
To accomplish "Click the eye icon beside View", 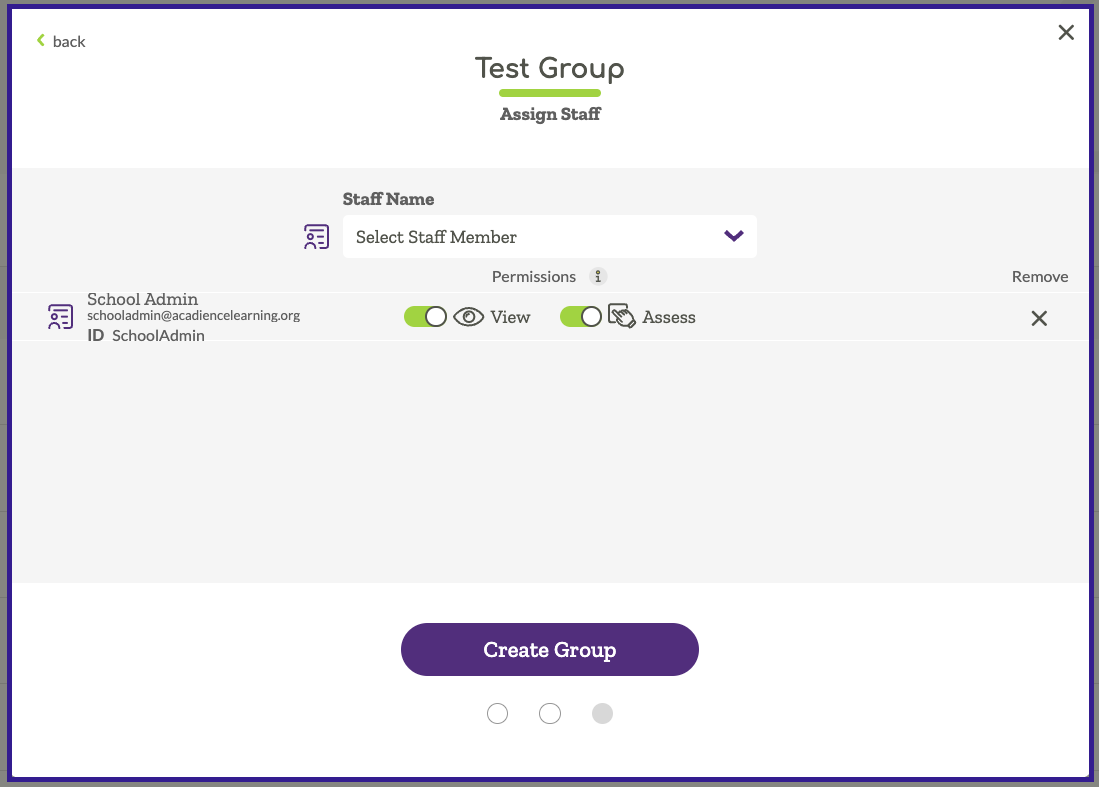I will click(x=468, y=316).
